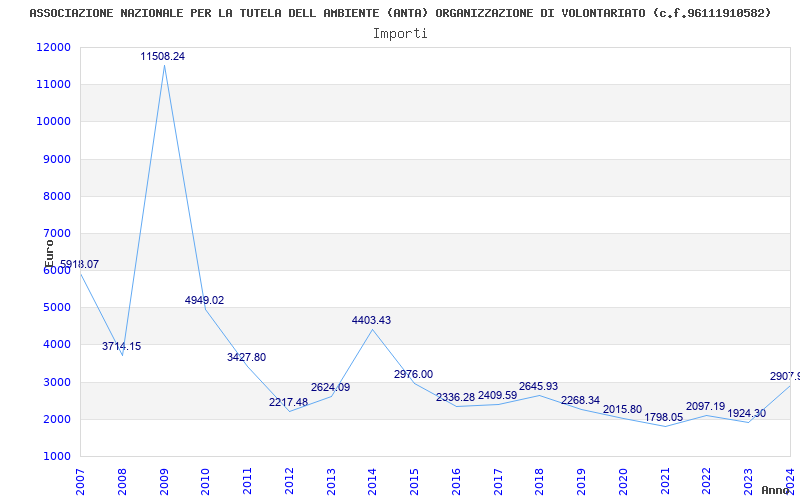Click the 2016 x-axis year label
This screenshot has height=500, width=800.
pyautogui.click(x=456, y=481)
